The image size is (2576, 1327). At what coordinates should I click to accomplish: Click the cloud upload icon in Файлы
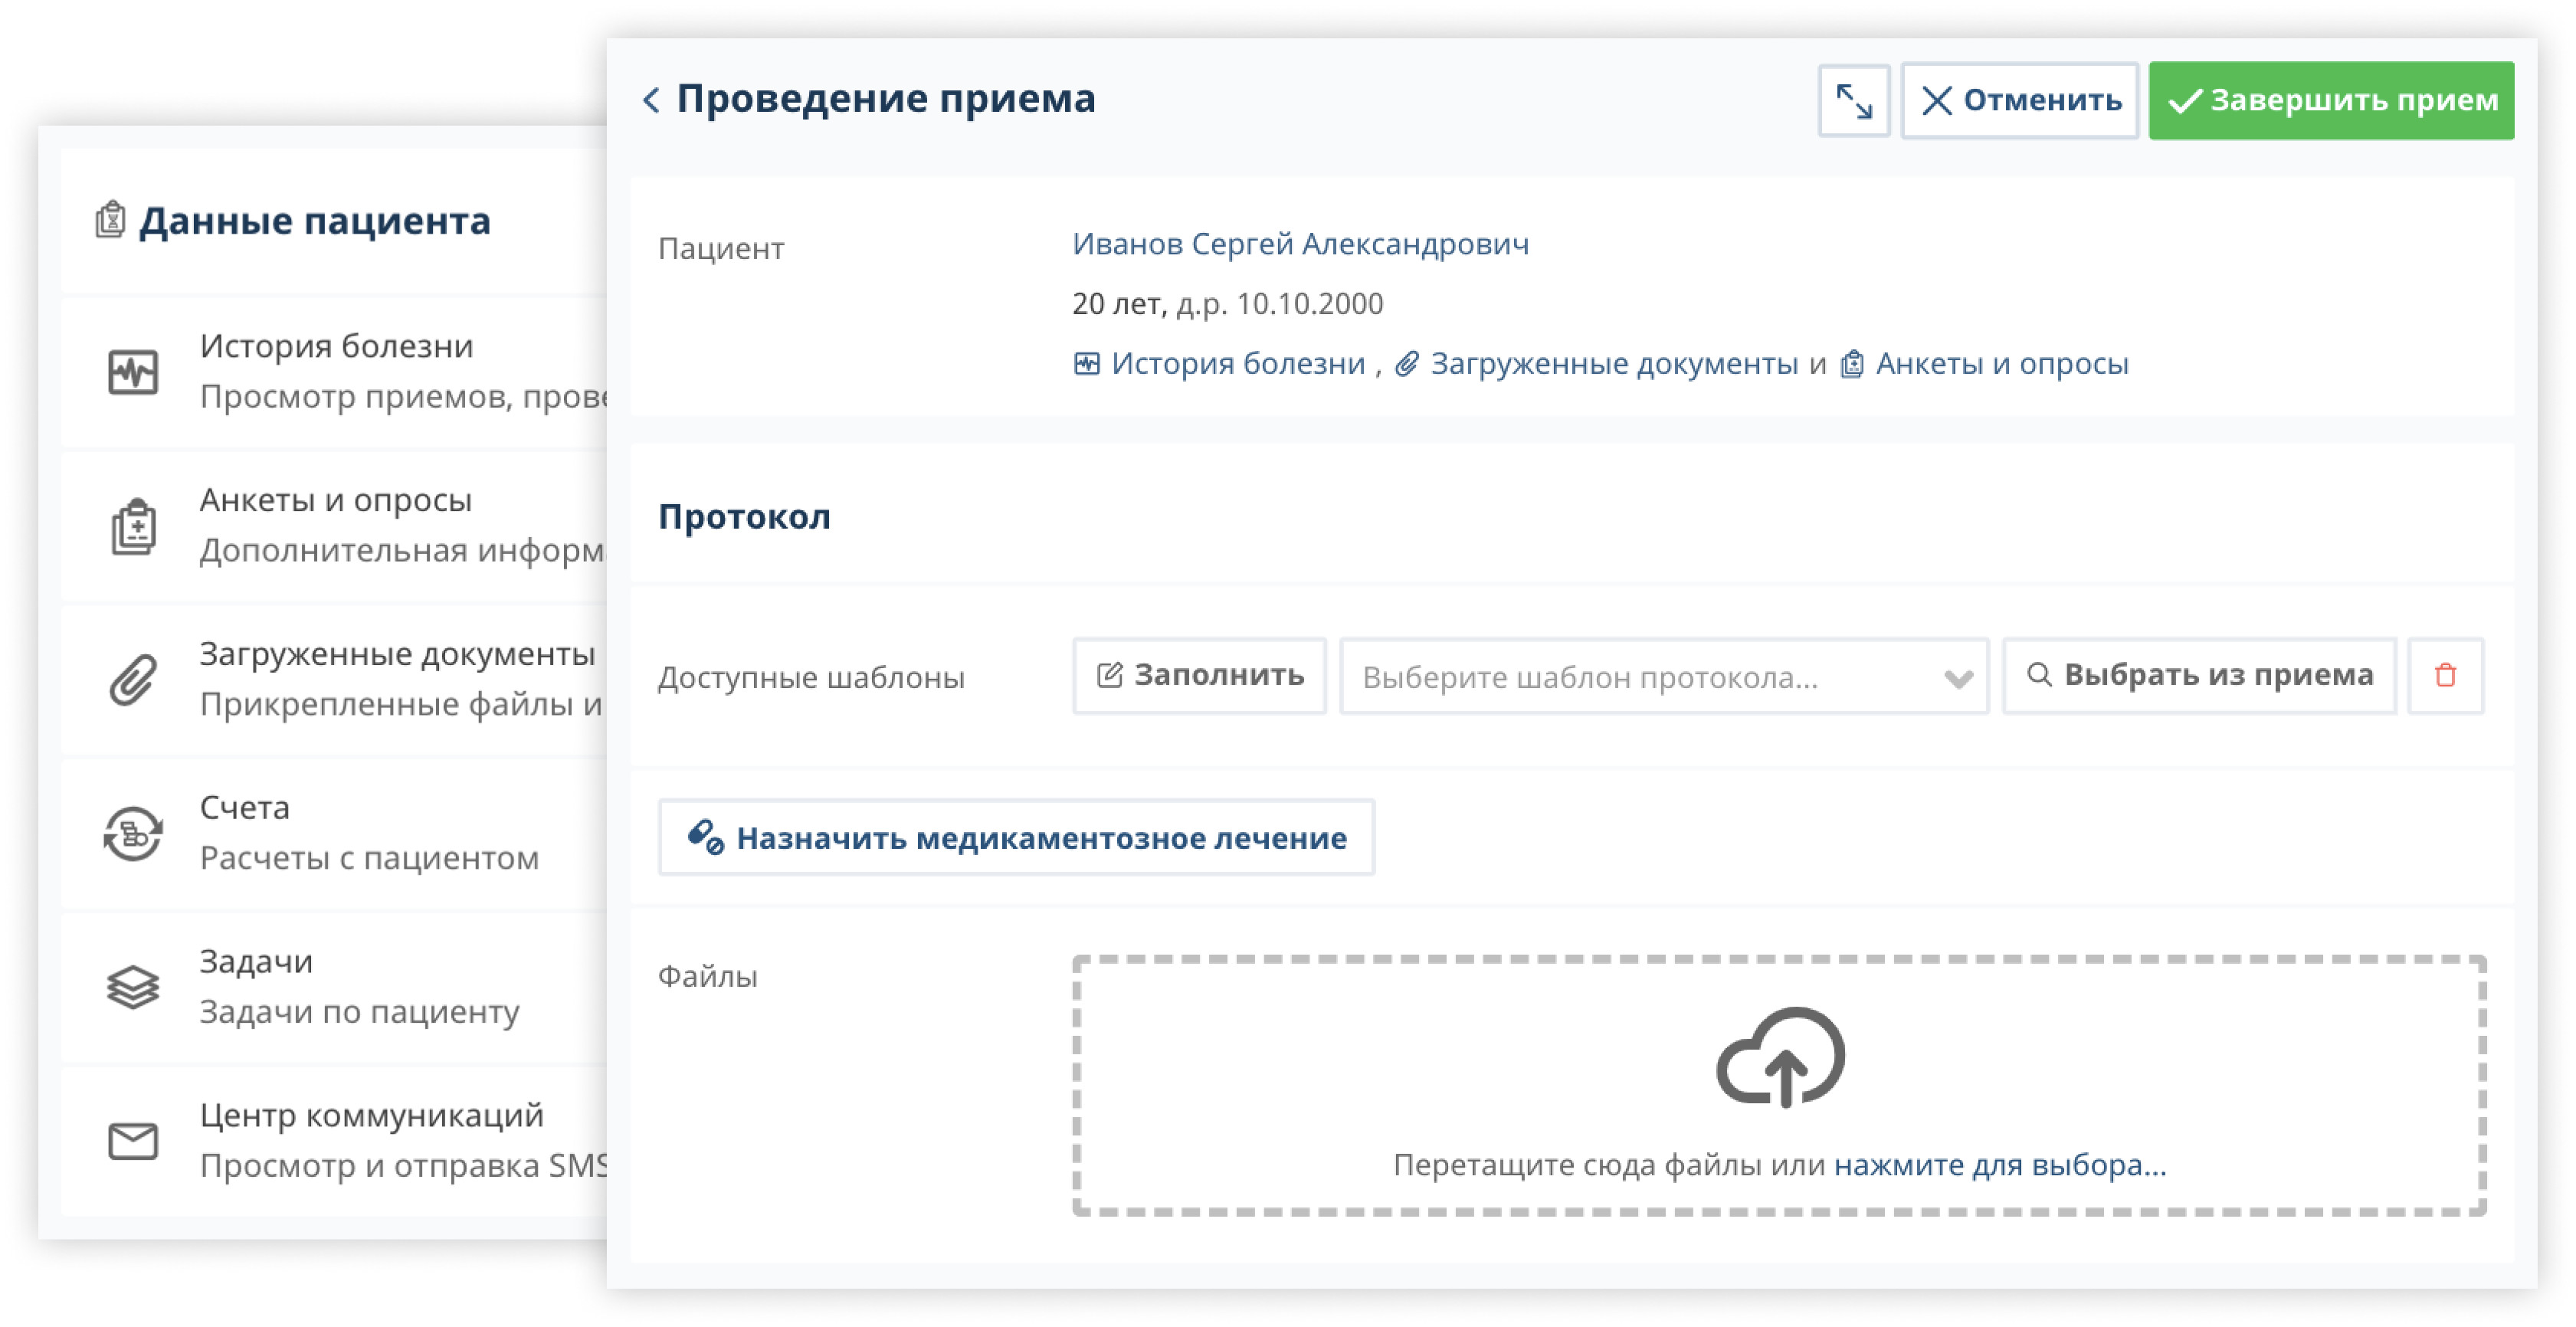coord(1780,1058)
